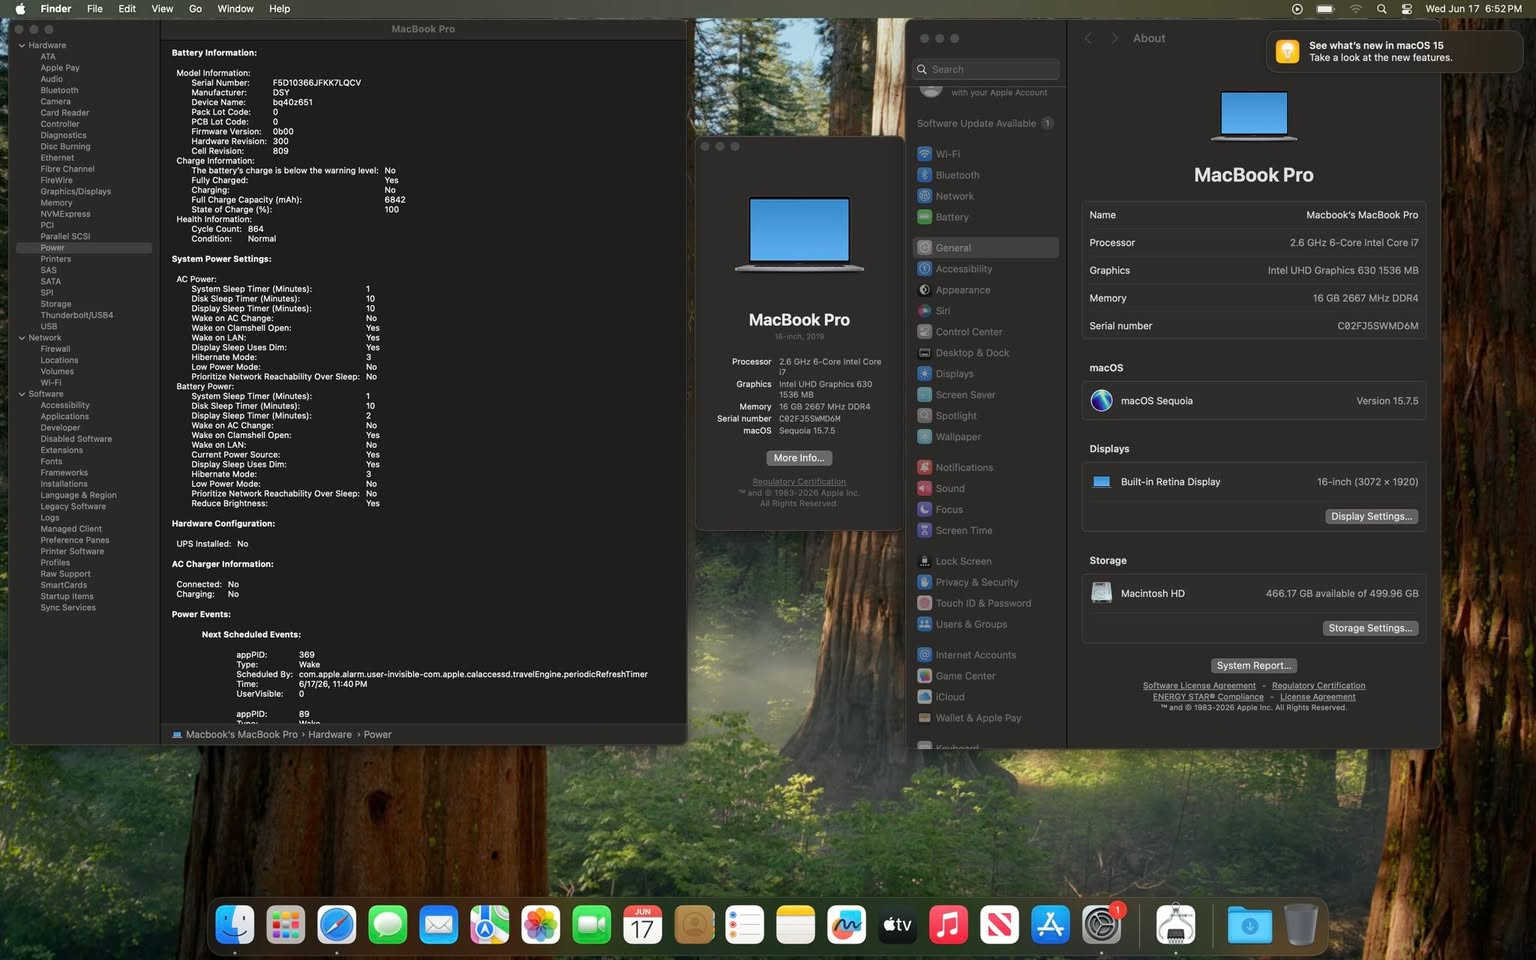Screen dimensions: 1536x960
Task: Select the macOS Sequoia version row
Action: pos(1254,401)
